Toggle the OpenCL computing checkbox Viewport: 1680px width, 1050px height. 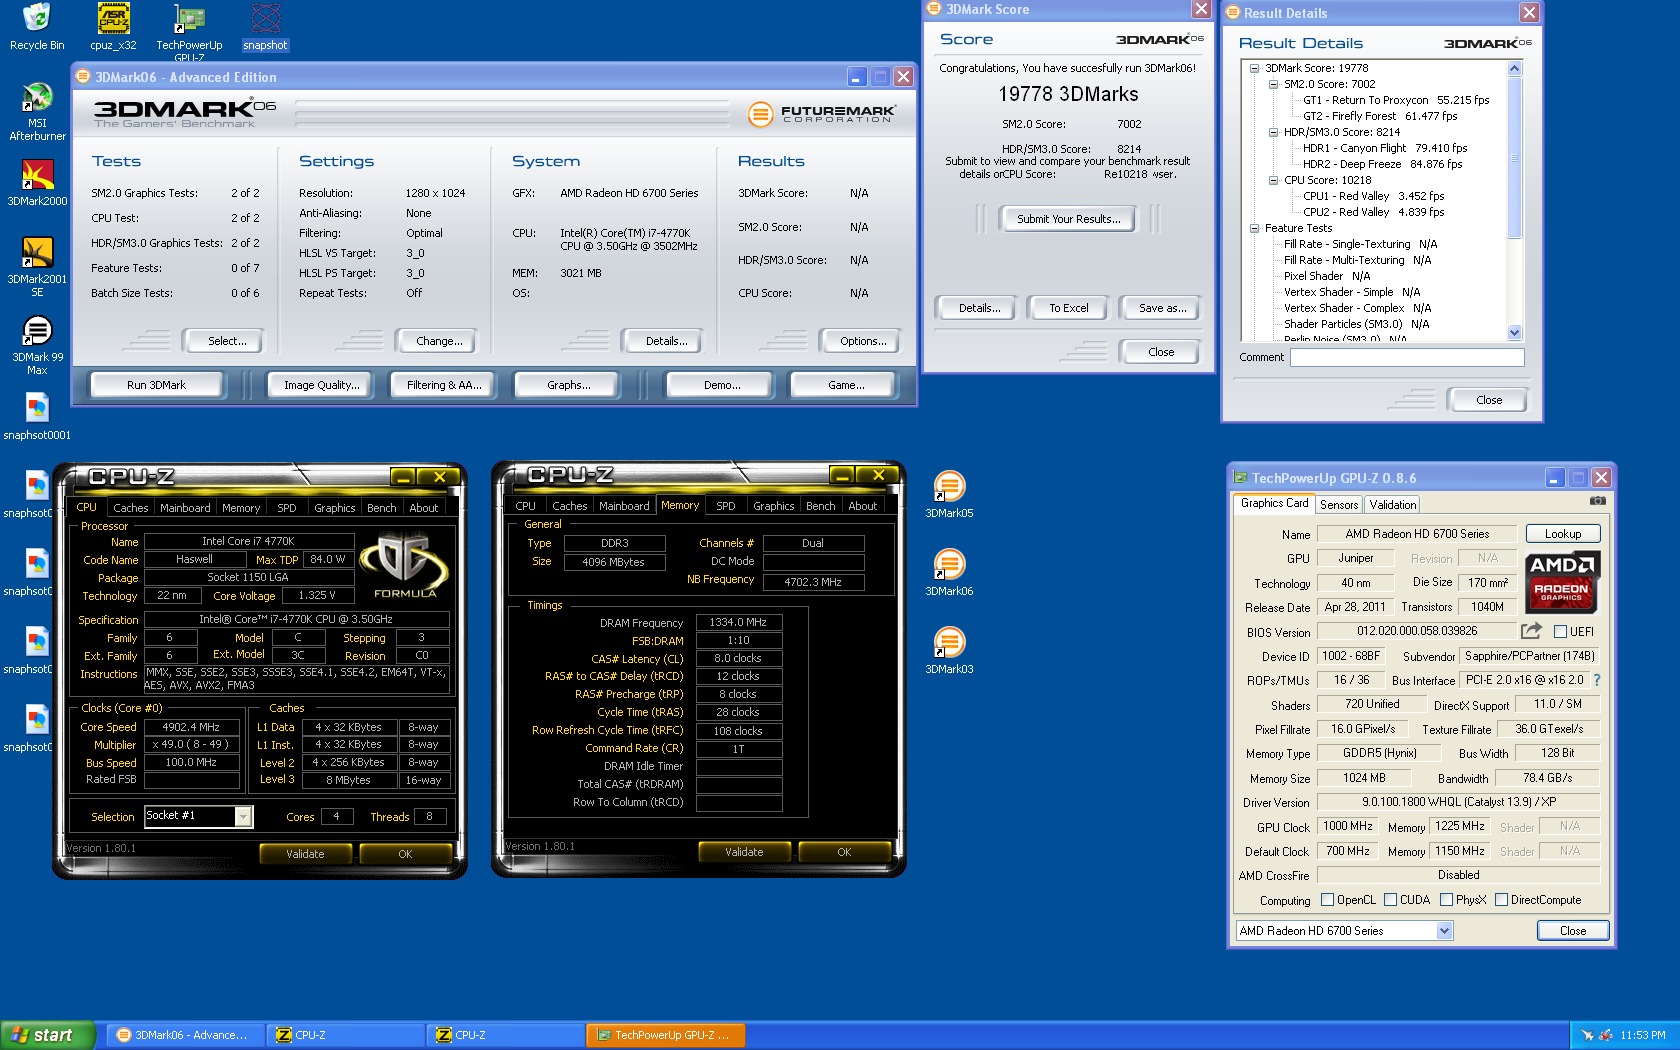point(1328,900)
